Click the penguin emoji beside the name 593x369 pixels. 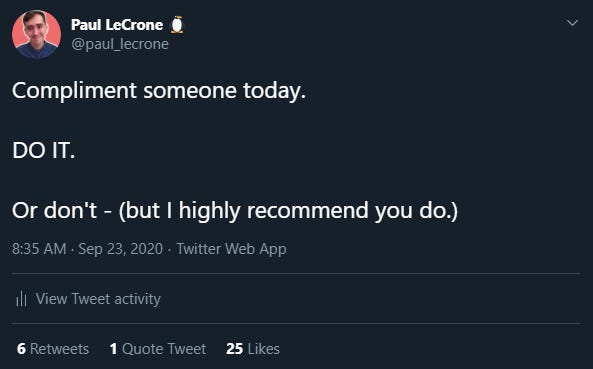pos(177,25)
